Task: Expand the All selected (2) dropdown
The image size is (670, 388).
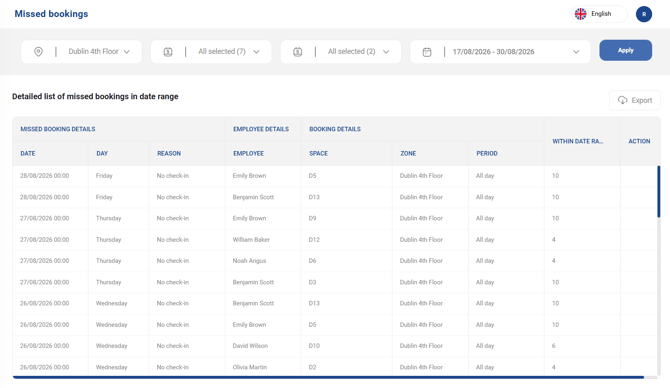Action: [341, 52]
